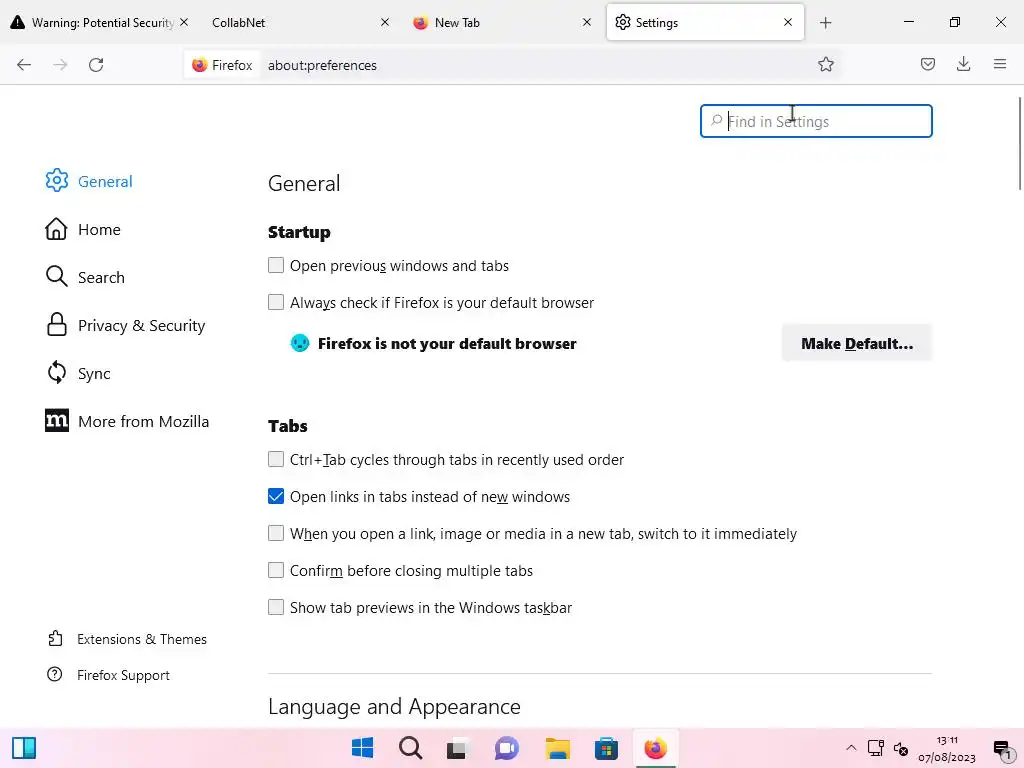Viewport: 1024px width, 768px height.
Task: Click the muted volume tray icon
Action: (901, 748)
